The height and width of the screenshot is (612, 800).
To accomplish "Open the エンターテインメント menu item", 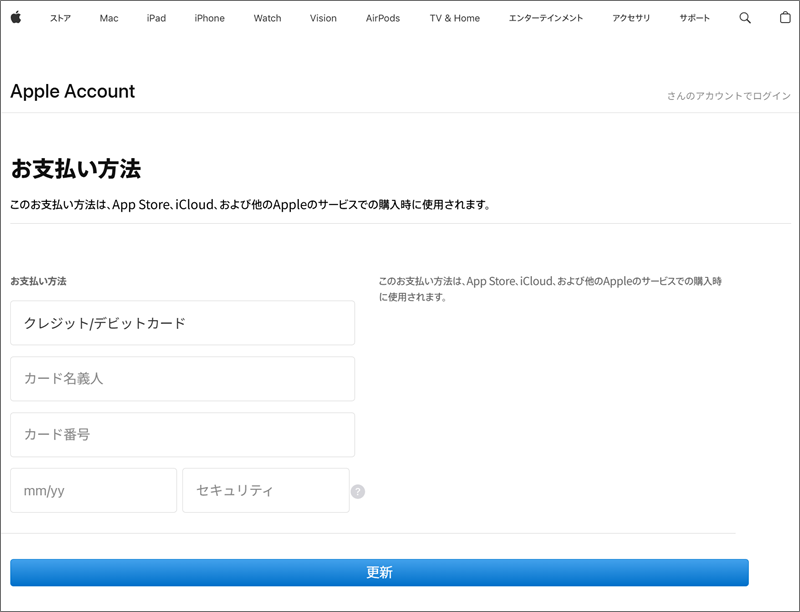I will tap(545, 18).
